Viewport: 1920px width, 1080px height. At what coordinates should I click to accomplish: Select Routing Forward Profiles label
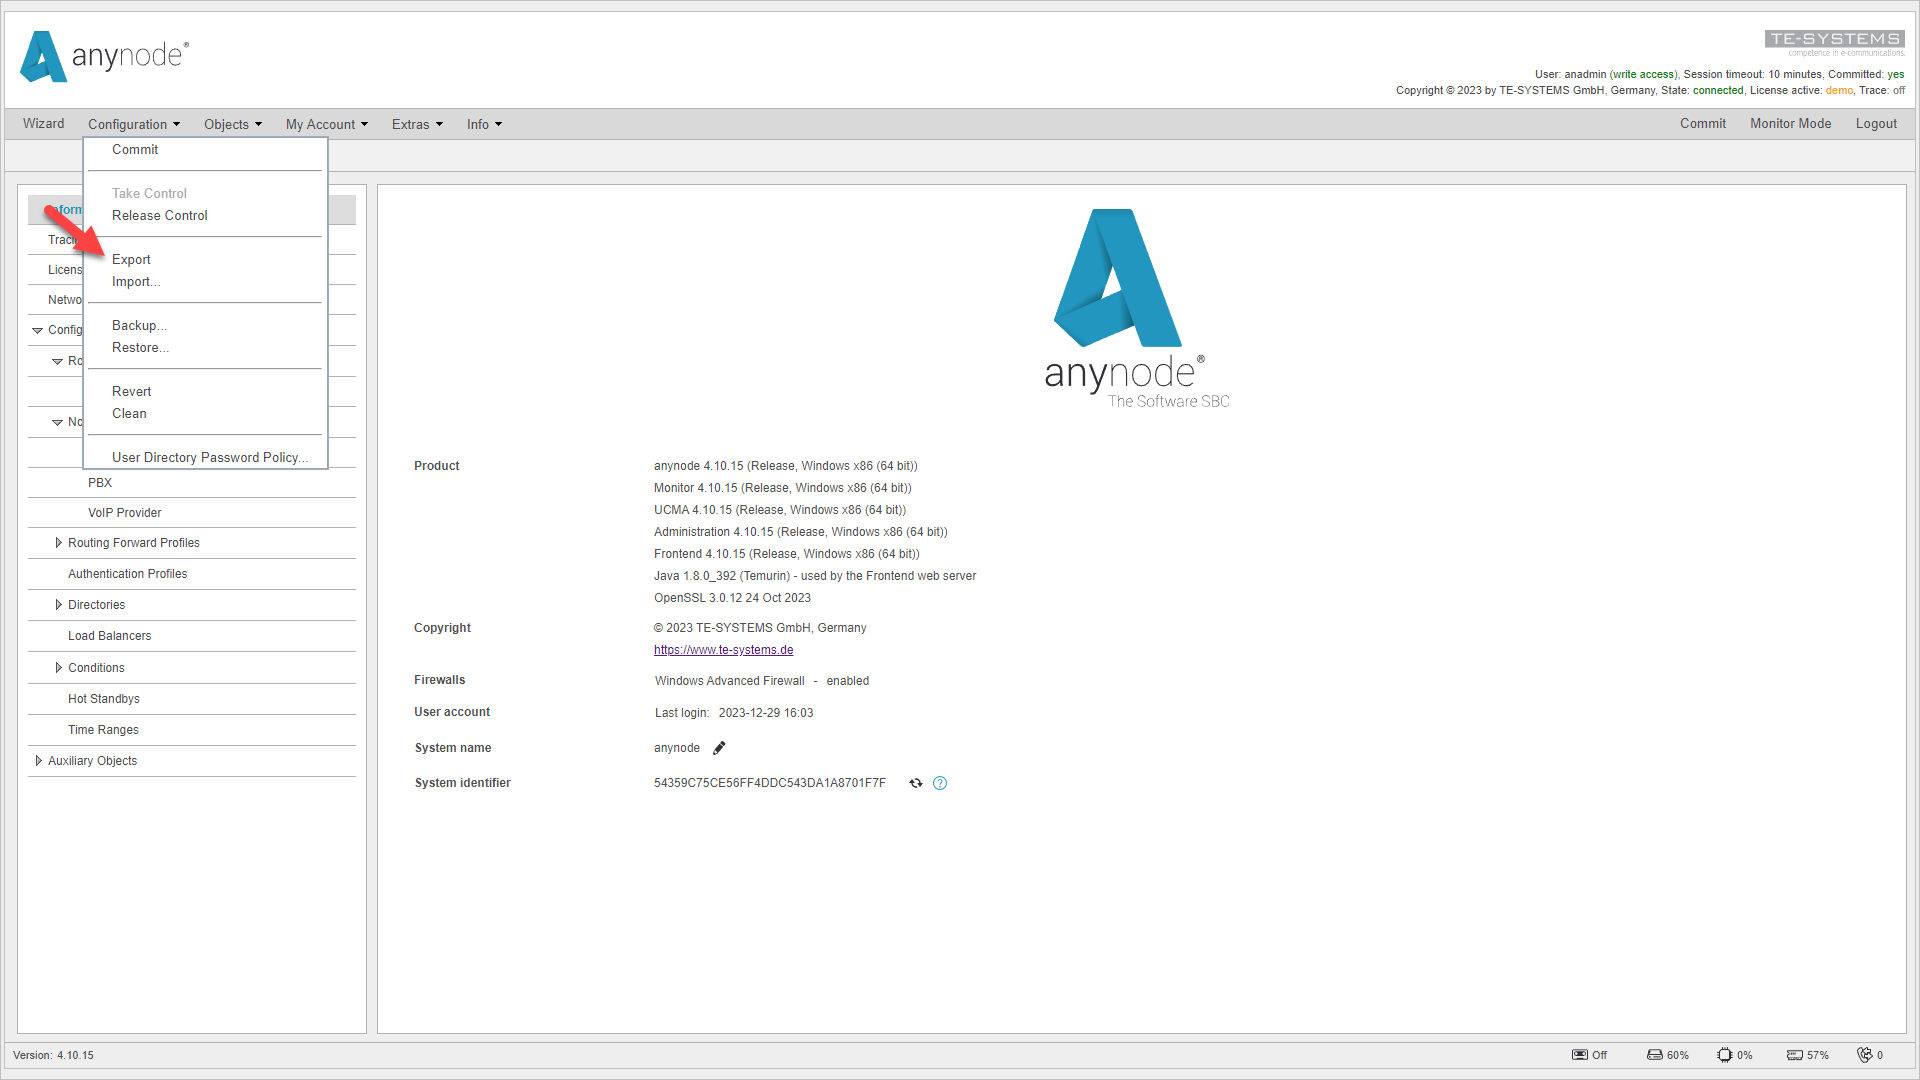click(134, 543)
